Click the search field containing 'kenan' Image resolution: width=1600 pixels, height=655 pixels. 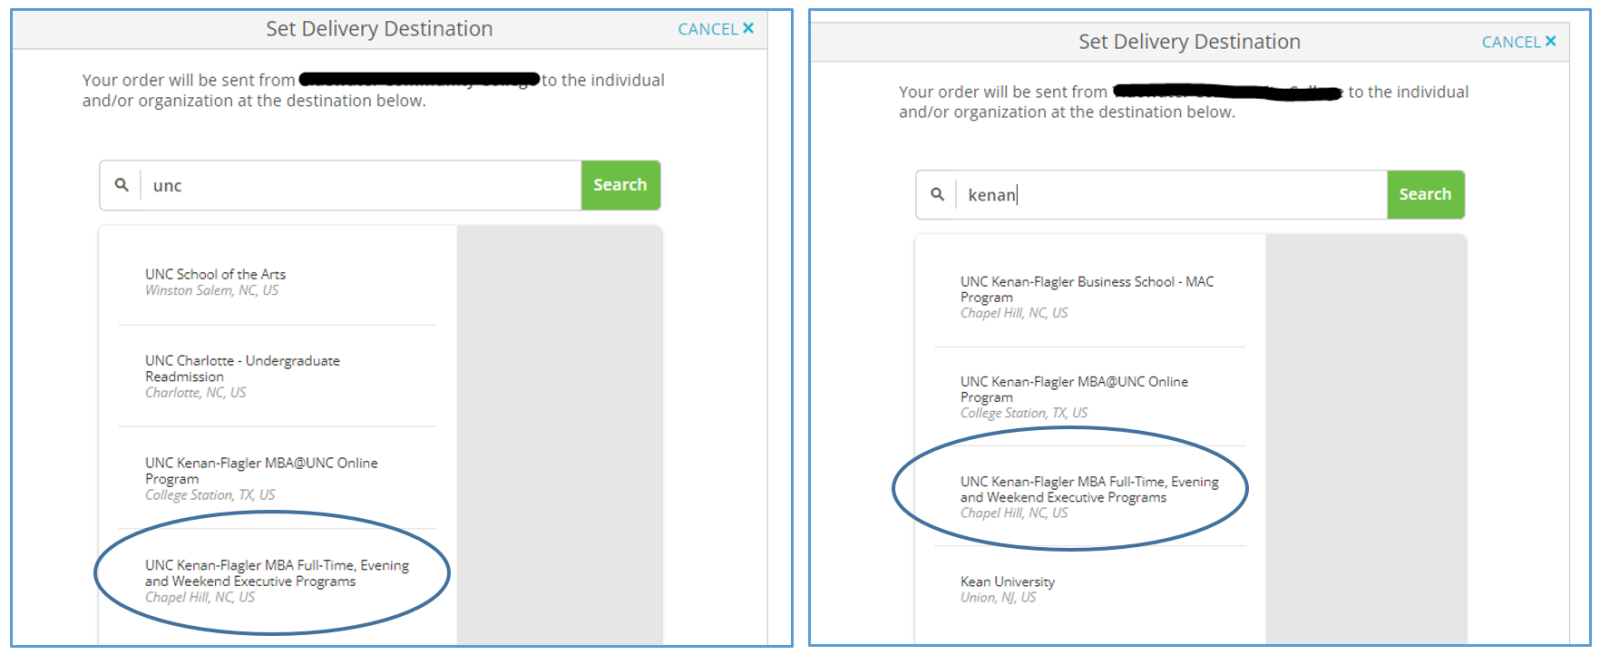(1170, 195)
